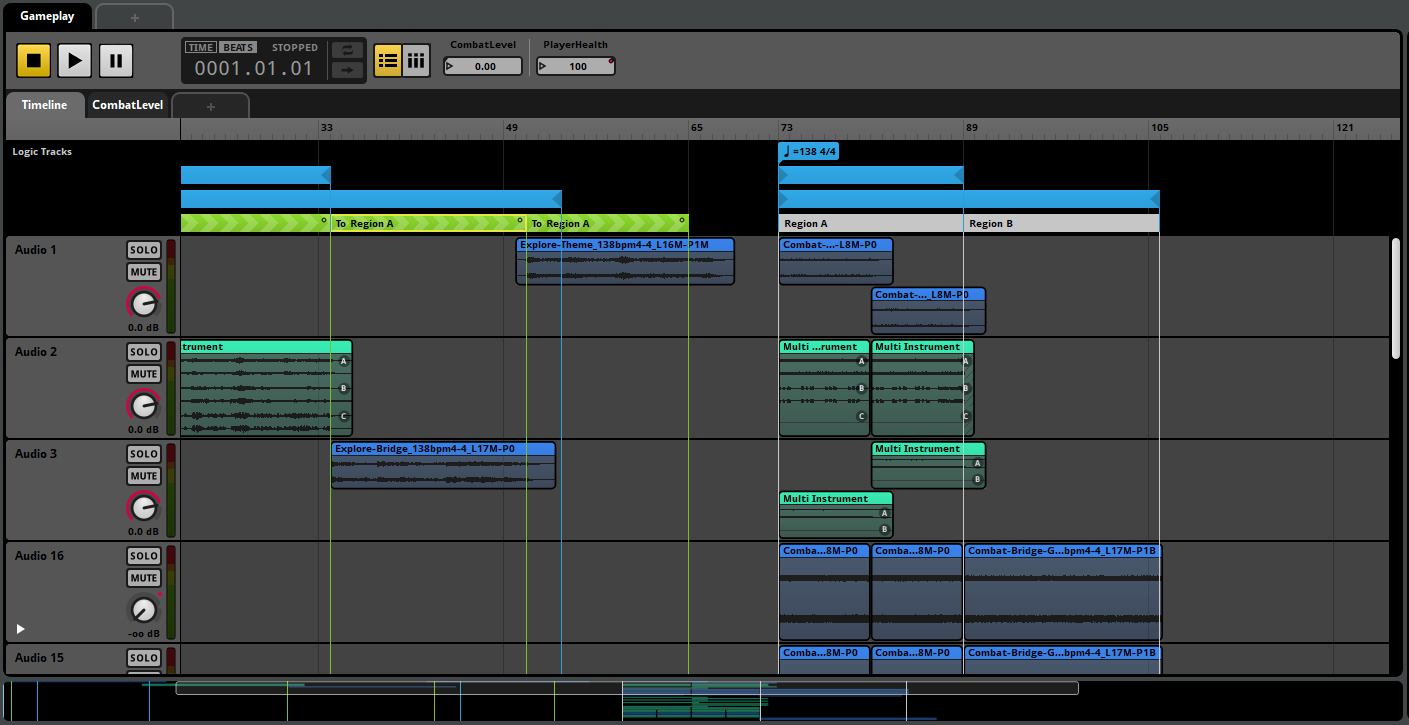The height and width of the screenshot is (725, 1409).
Task: Click the Audio 1 volume knob
Action: coord(144,303)
